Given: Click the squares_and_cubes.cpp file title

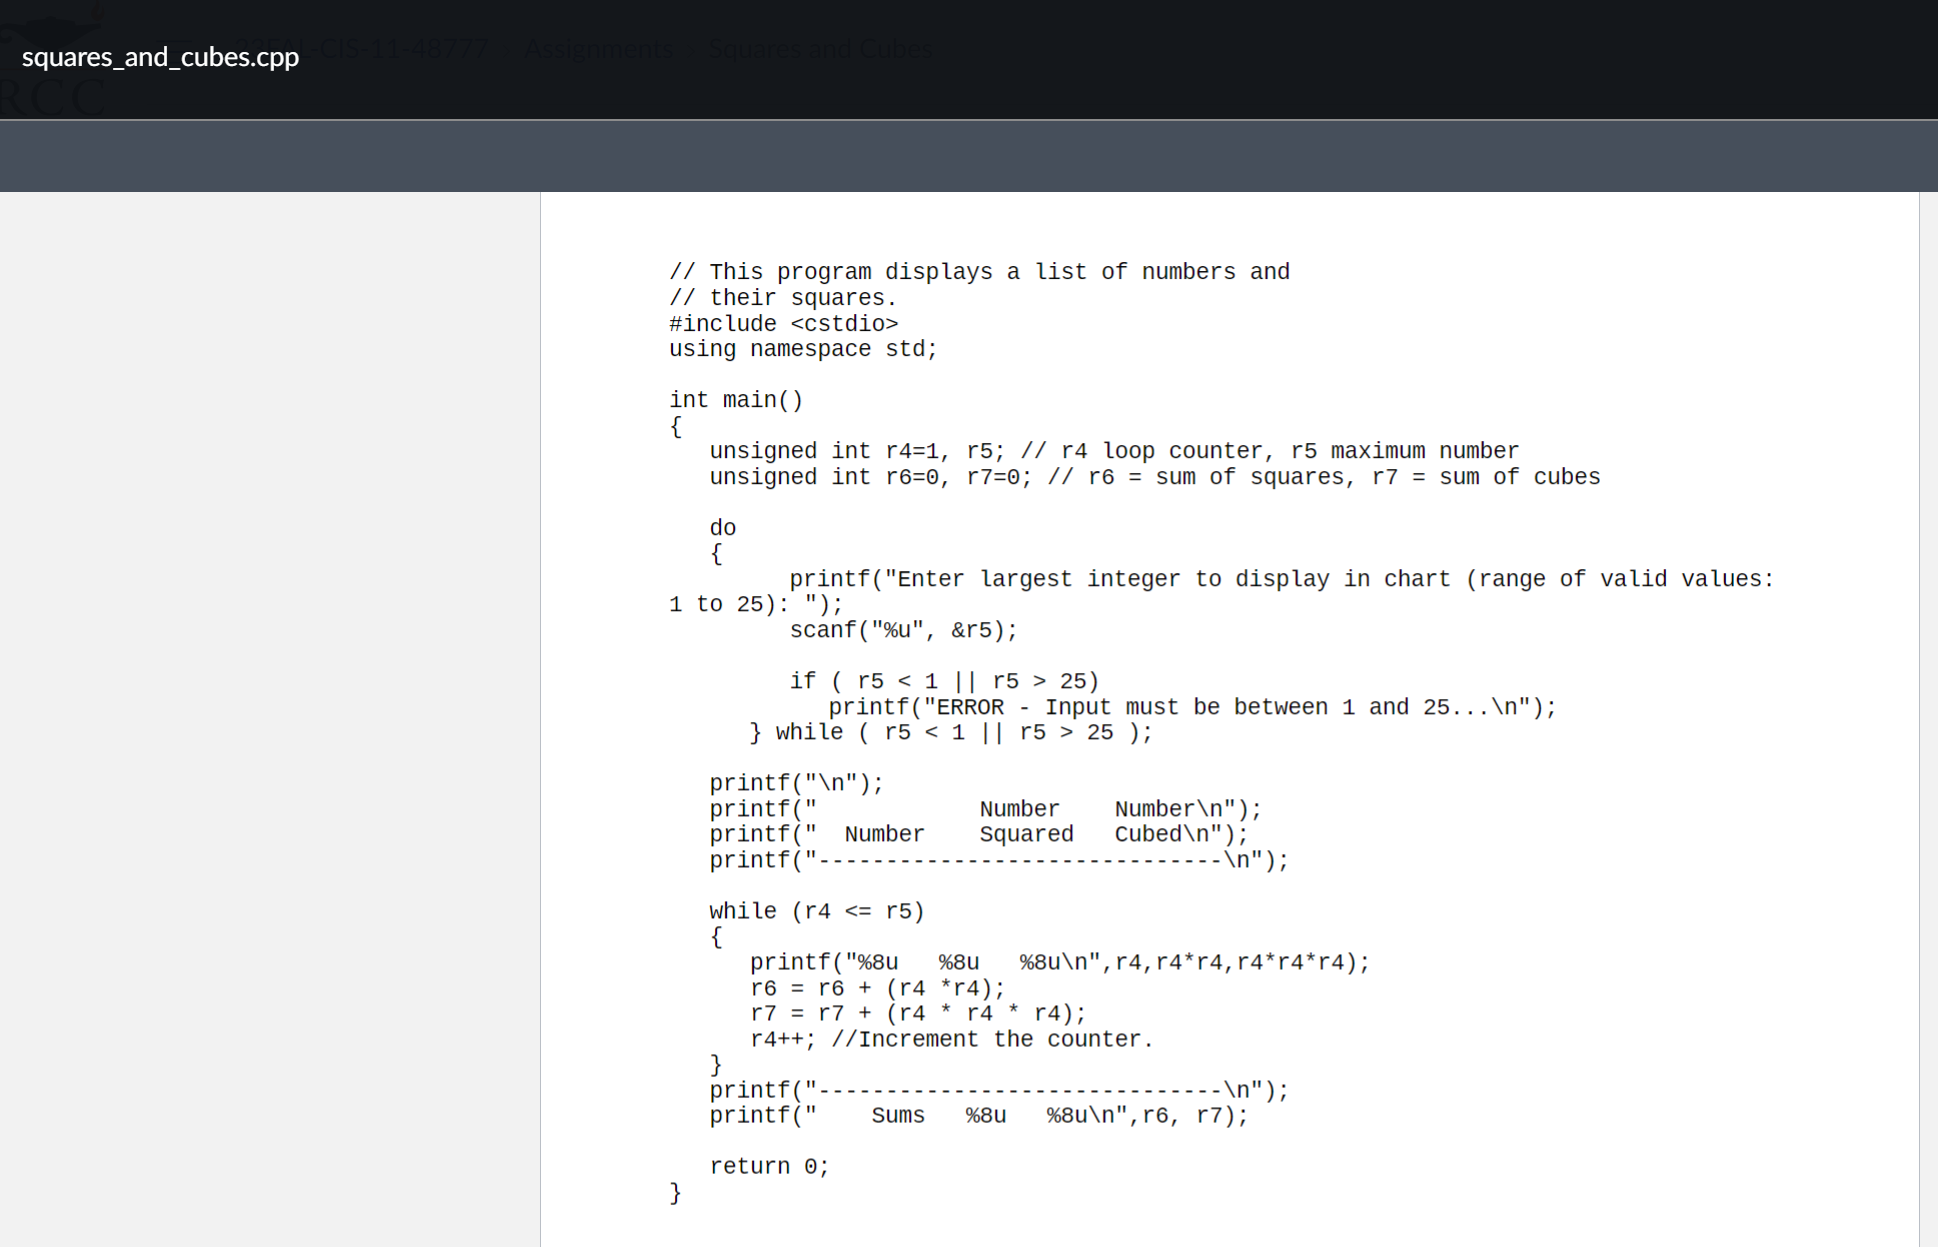Looking at the screenshot, I should coord(160,57).
